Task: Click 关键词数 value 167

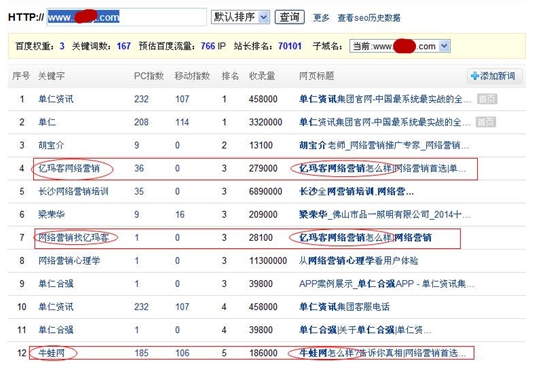Action: (x=124, y=46)
